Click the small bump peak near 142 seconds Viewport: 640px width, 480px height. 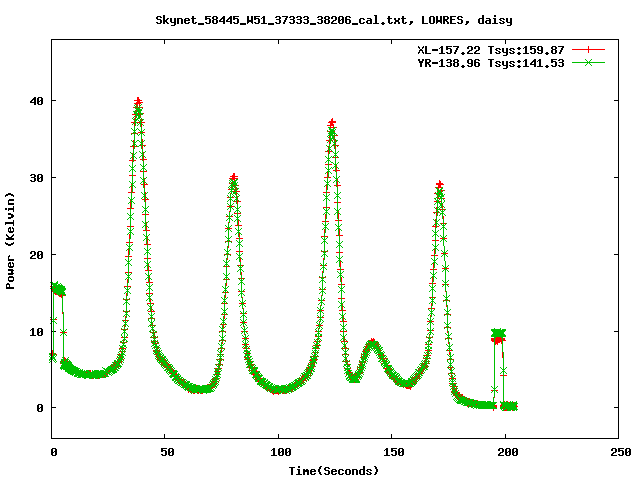(x=372, y=342)
